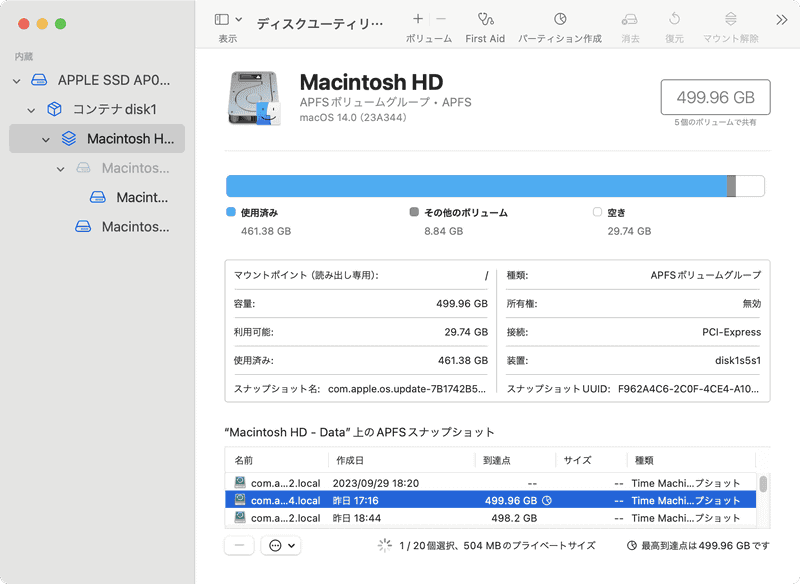
Task: Click the clock icon next to 499.96 GB tidemark
Action: point(547,500)
